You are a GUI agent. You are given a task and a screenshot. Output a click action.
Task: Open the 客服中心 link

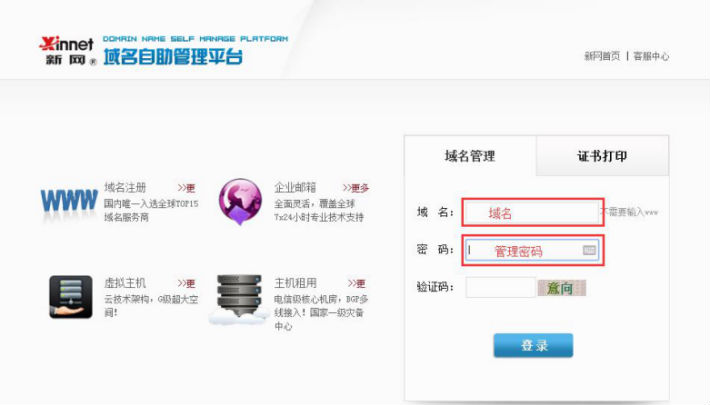click(651, 56)
